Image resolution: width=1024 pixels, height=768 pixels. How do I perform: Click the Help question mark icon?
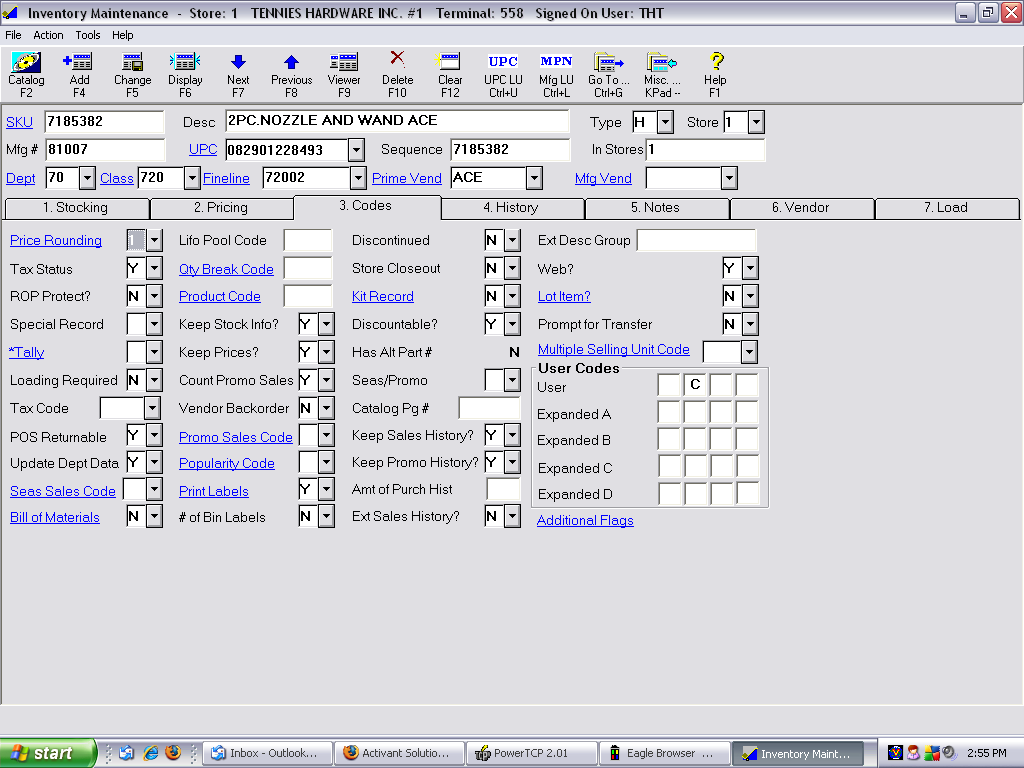pos(715,64)
